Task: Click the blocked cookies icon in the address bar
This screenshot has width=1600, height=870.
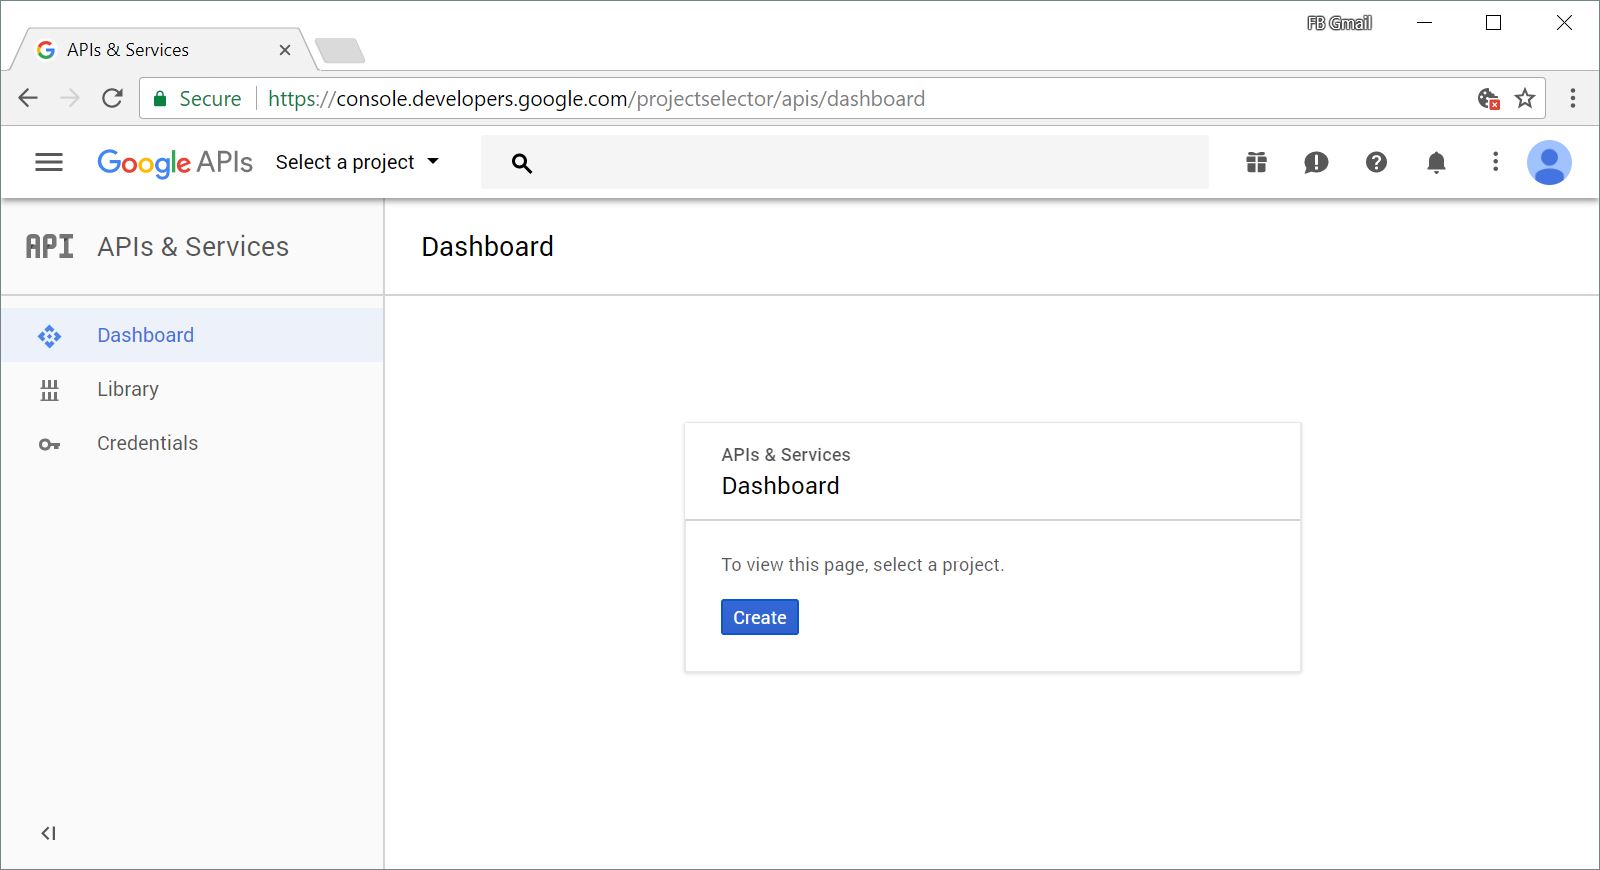Action: tap(1489, 98)
